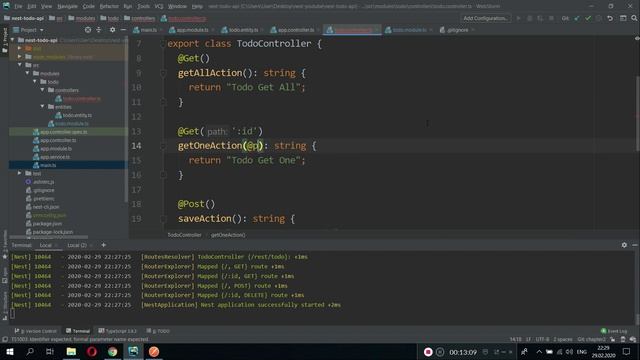640x360 pixels.
Task: Click the Expand/Collapse All icon in Project panel
Action: pos(99,30)
